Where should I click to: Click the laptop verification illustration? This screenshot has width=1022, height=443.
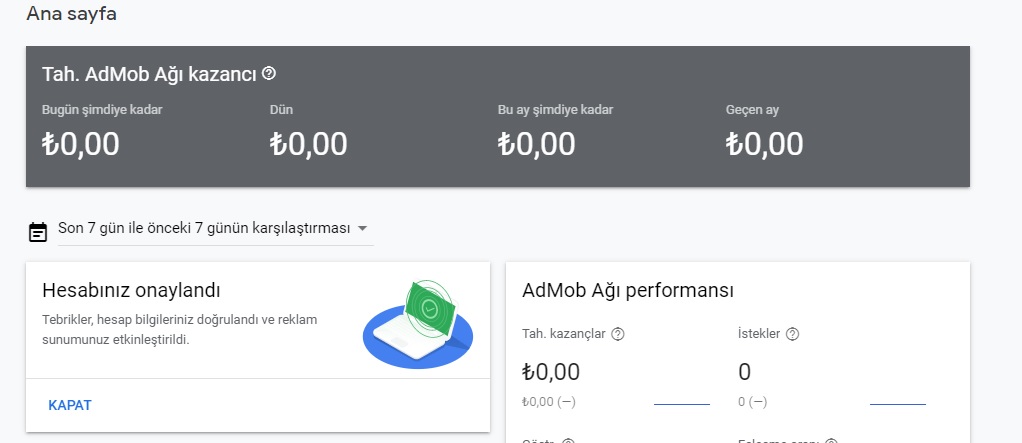(418, 324)
